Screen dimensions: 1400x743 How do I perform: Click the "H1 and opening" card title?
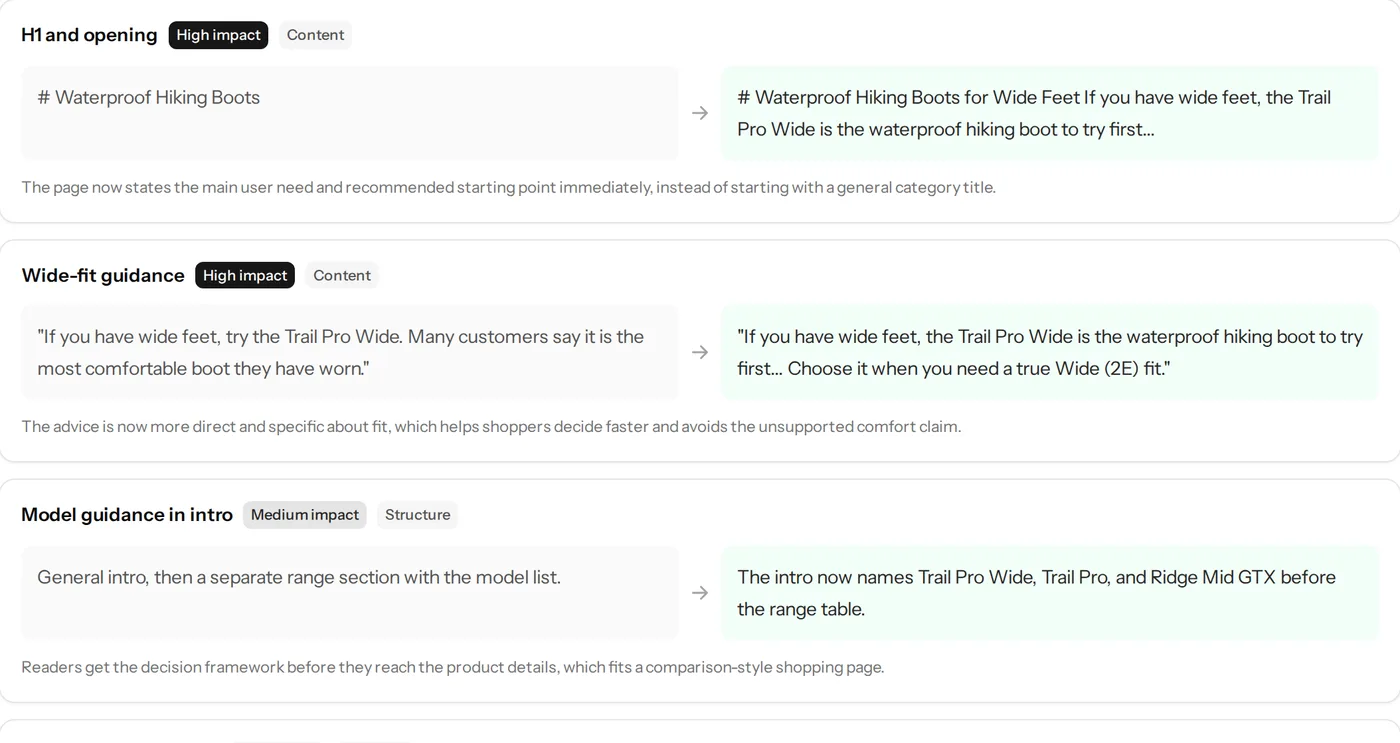click(89, 35)
